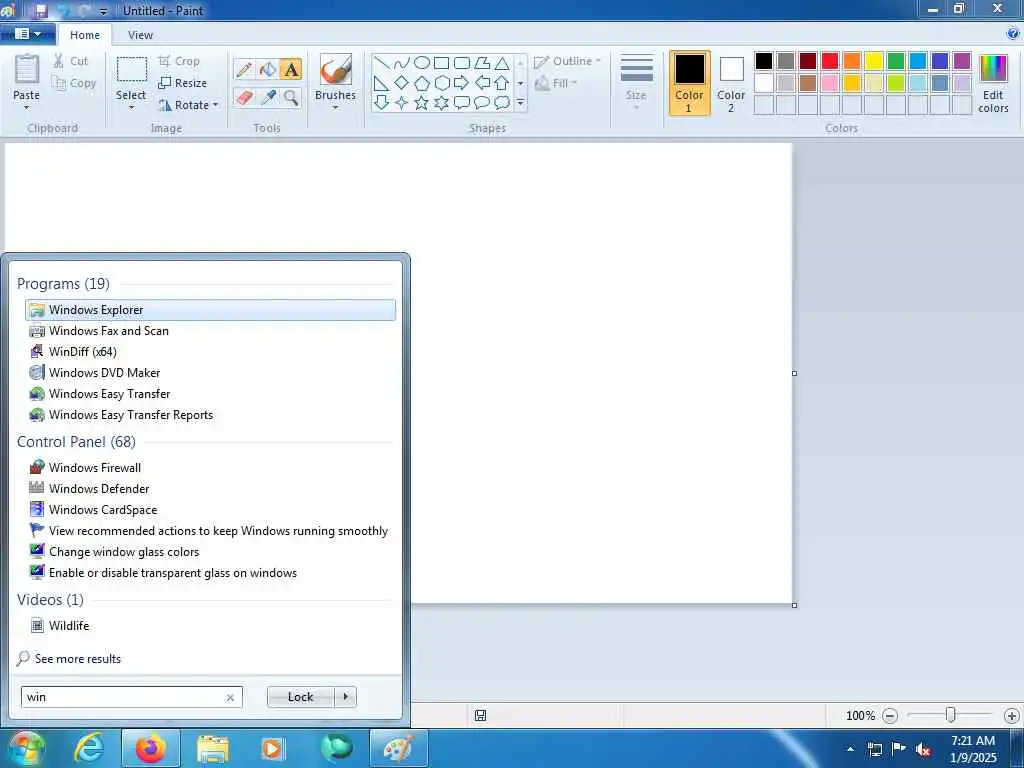This screenshot has height=768, width=1024.
Task: Click See more results link
Action: 78,659
